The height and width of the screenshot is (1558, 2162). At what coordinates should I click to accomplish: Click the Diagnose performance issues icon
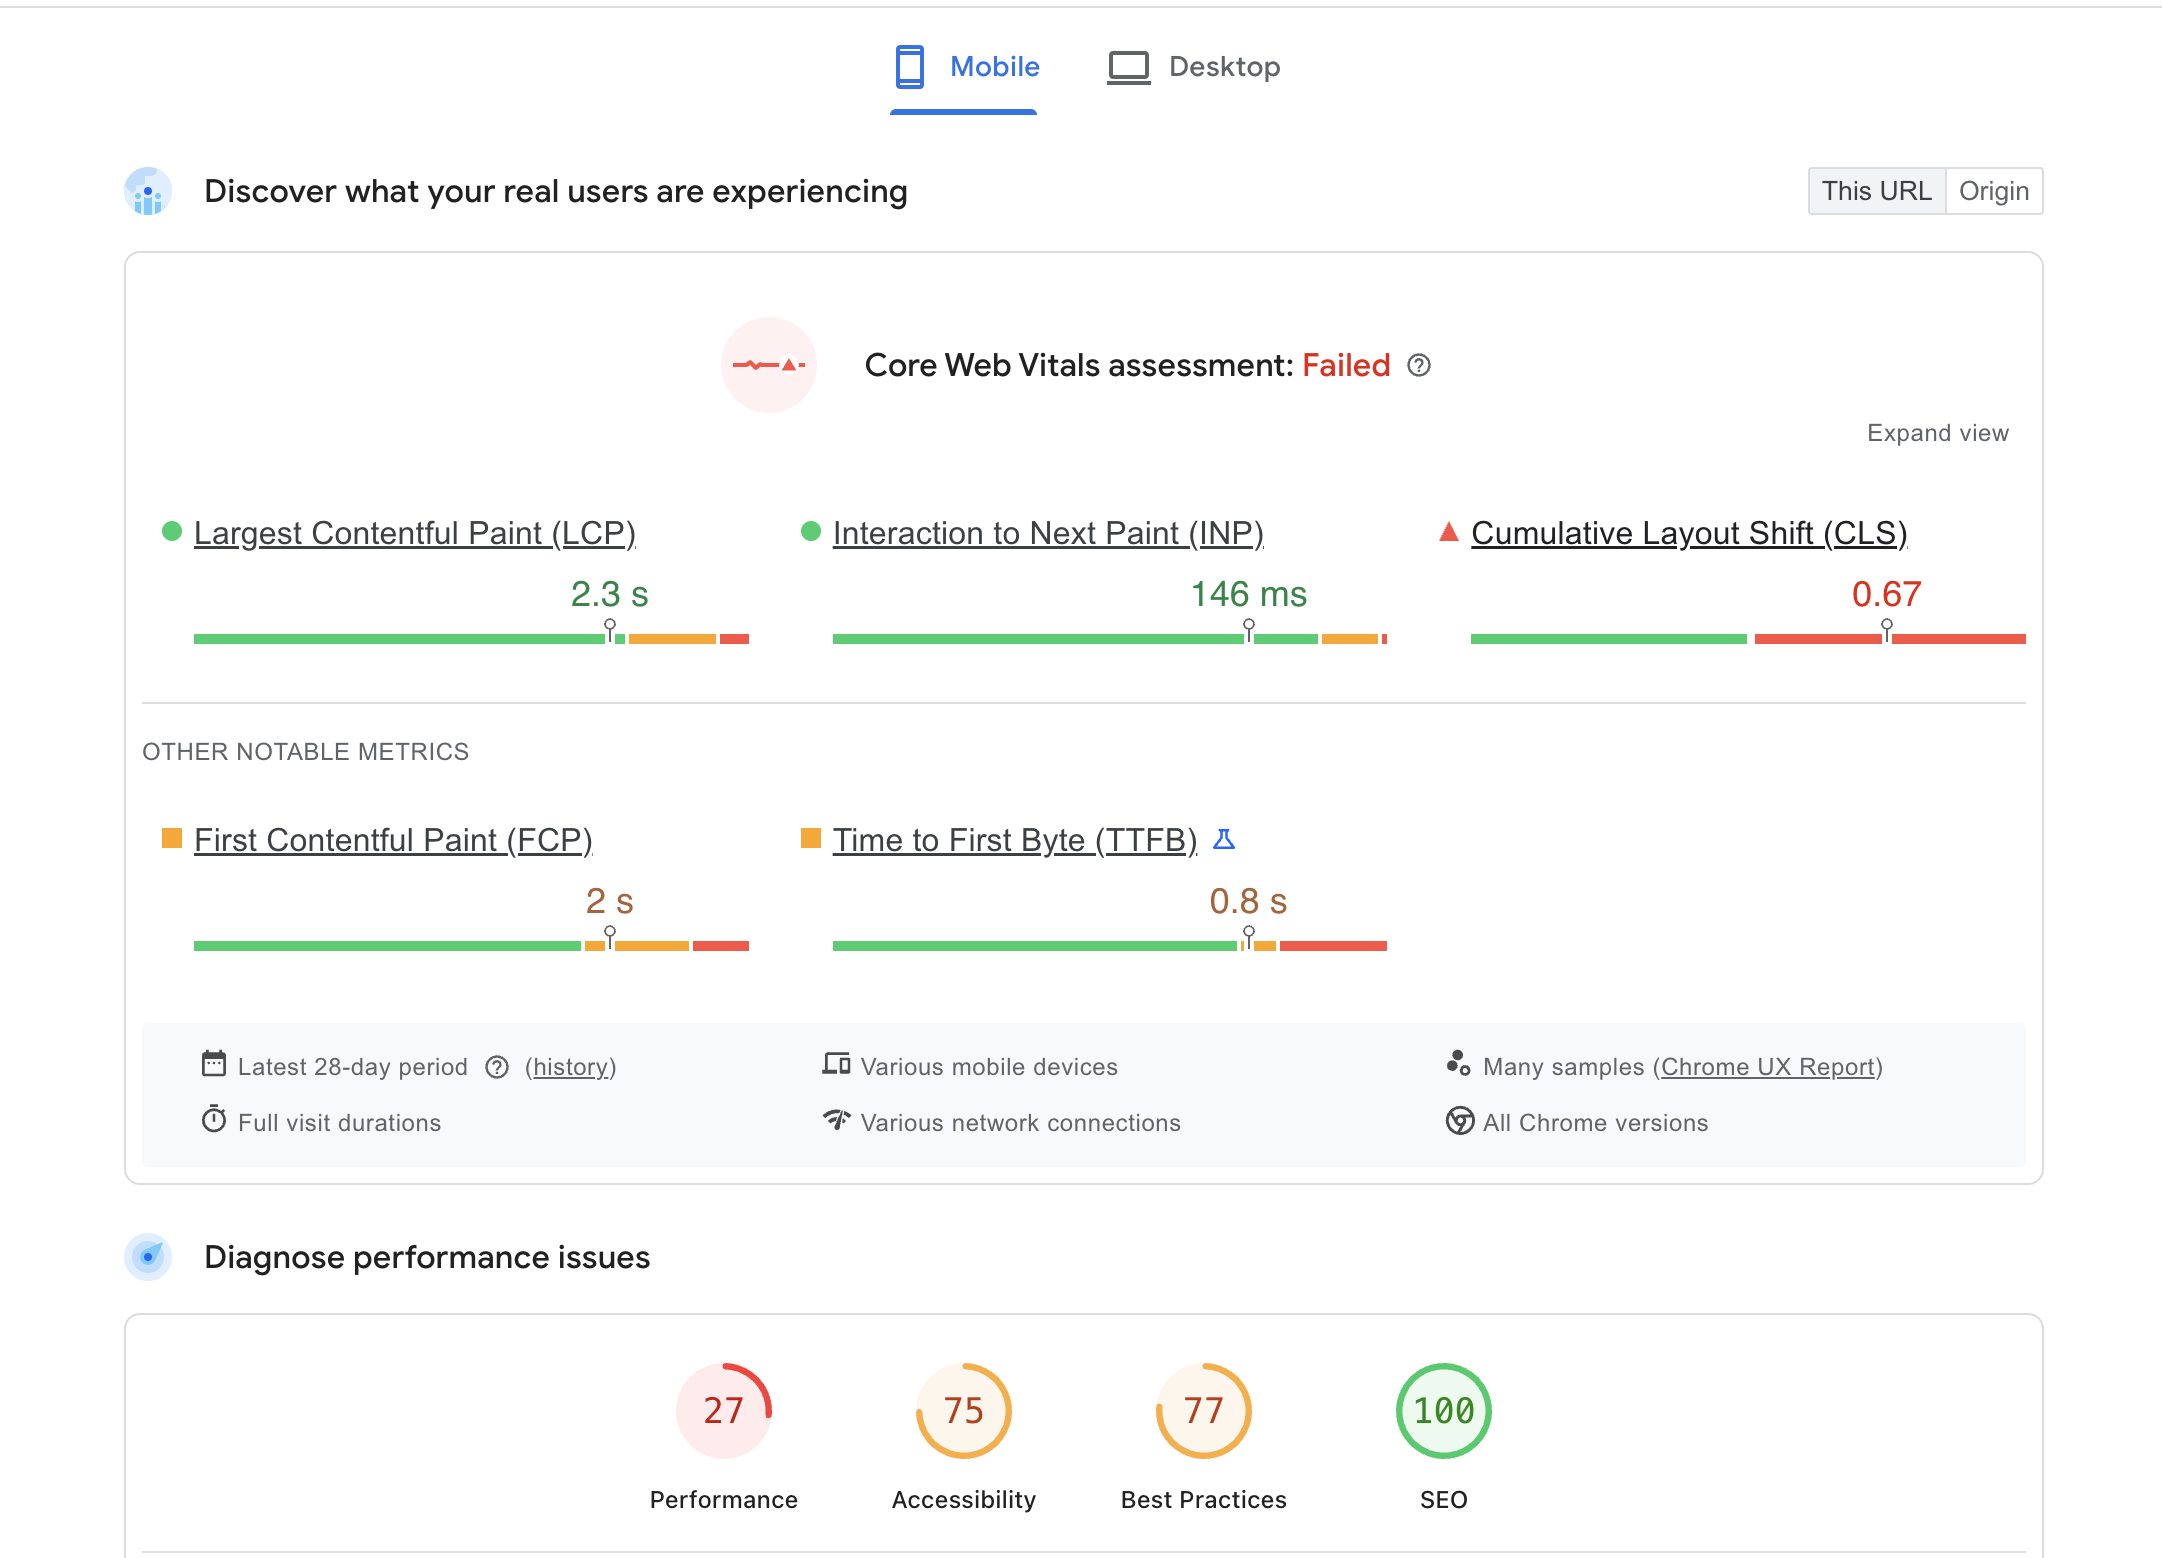148,1257
